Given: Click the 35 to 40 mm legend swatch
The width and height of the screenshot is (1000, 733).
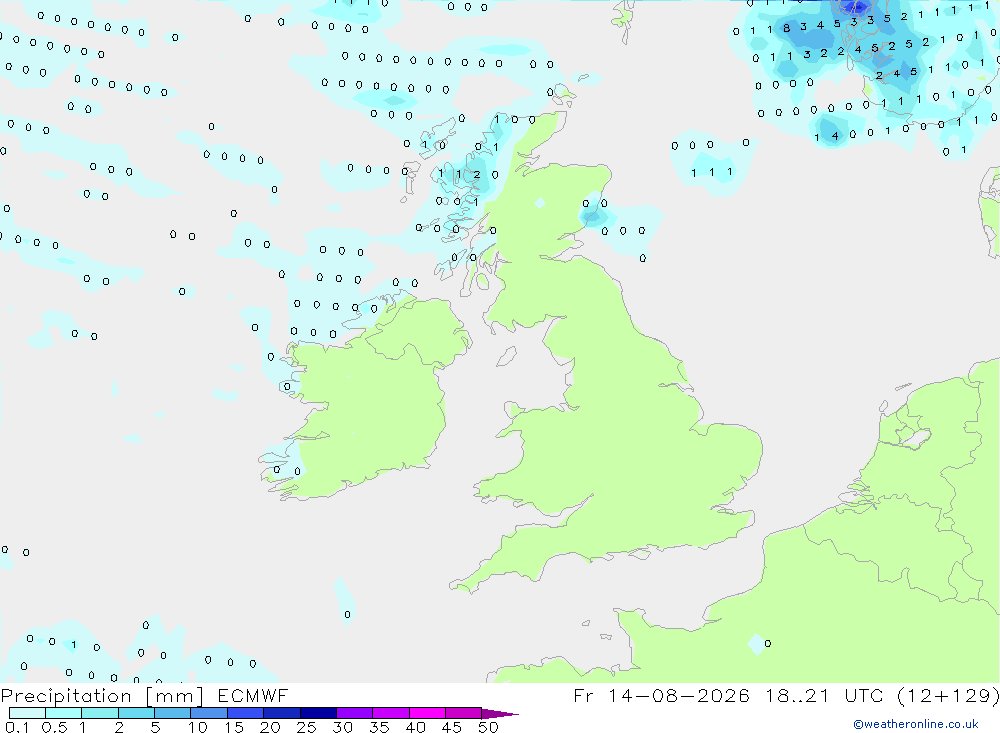Looking at the screenshot, I should 390,713.
